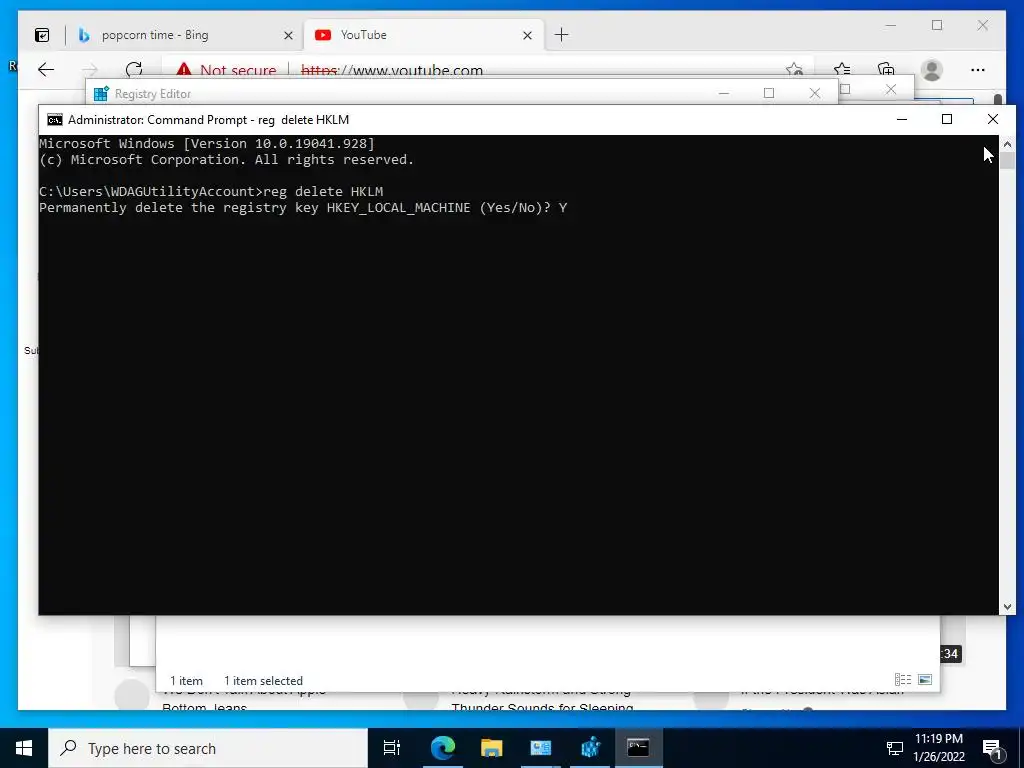
Task: Minimize the Edge browser window
Action: [891, 25]
